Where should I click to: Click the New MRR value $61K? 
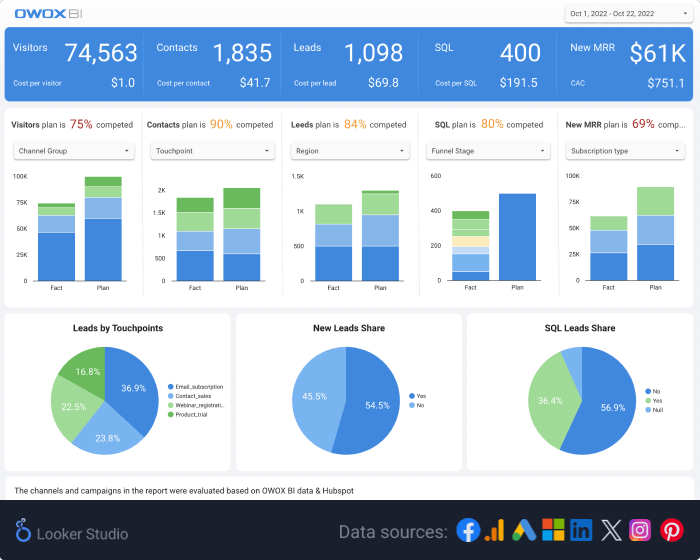(658, 53)
